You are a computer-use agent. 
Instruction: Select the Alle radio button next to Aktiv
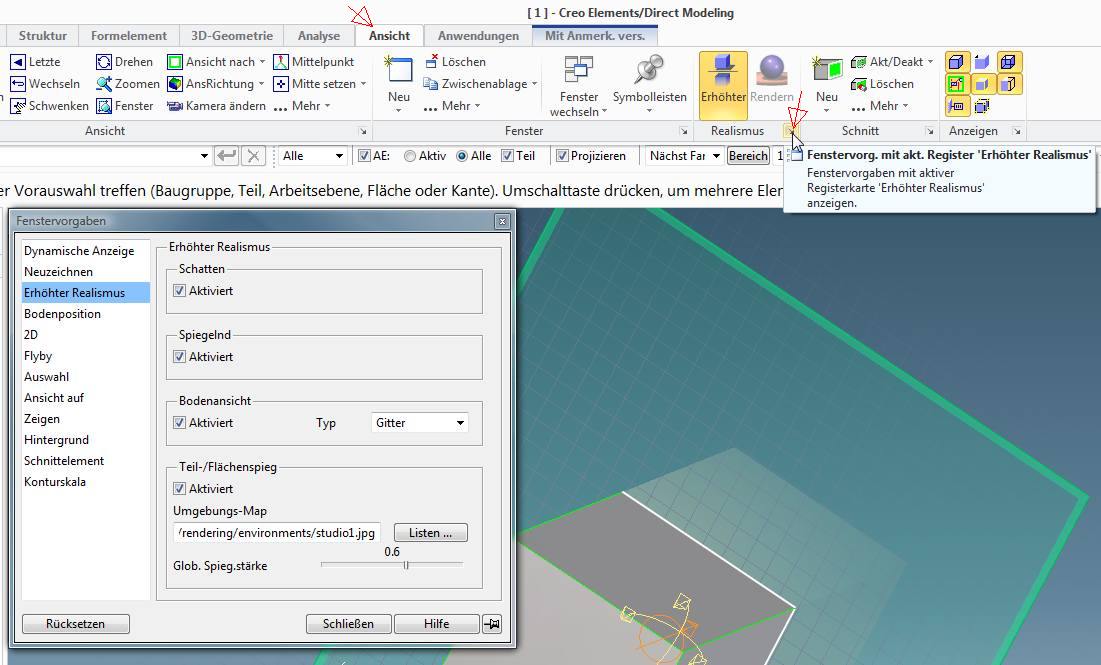[x=462, y=156]
